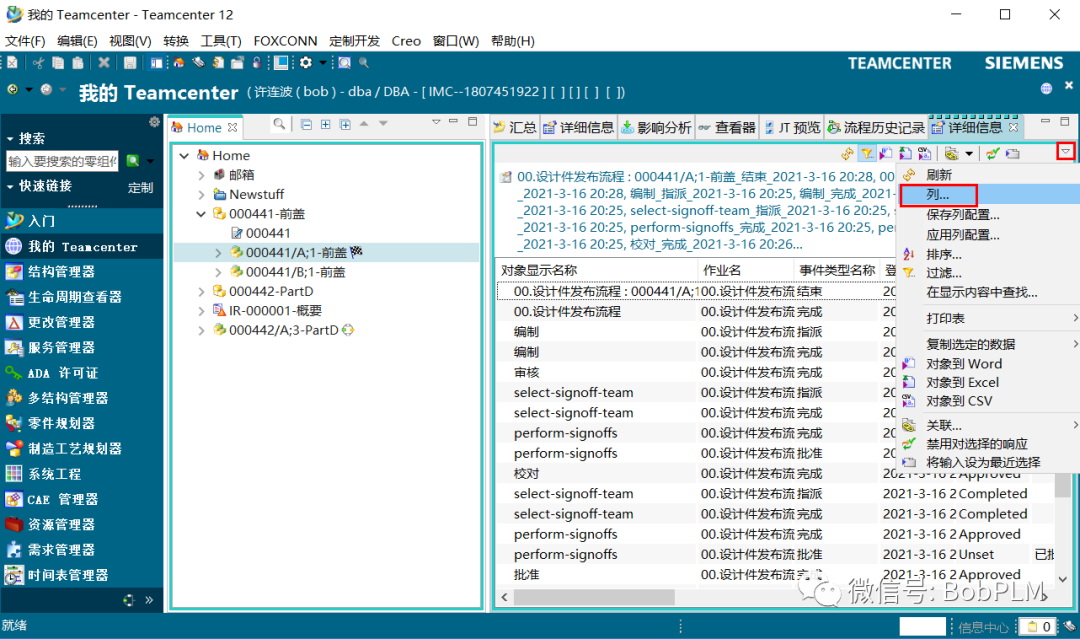Click the 制造工艺规划器 sidebar icon
The height and width of the screenshot is (639, 1080).
coord(14,449)
